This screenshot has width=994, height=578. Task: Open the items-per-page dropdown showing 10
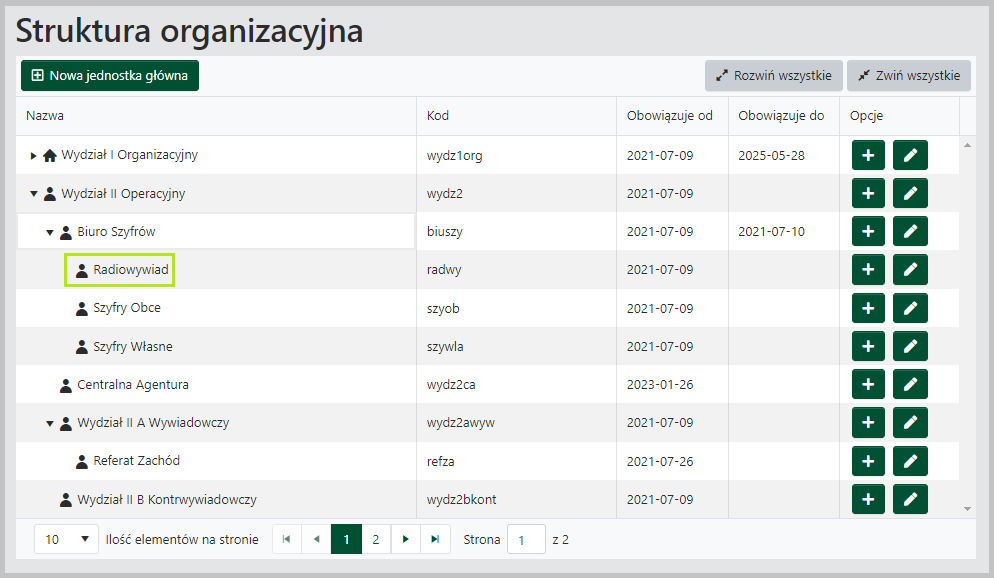66,539
